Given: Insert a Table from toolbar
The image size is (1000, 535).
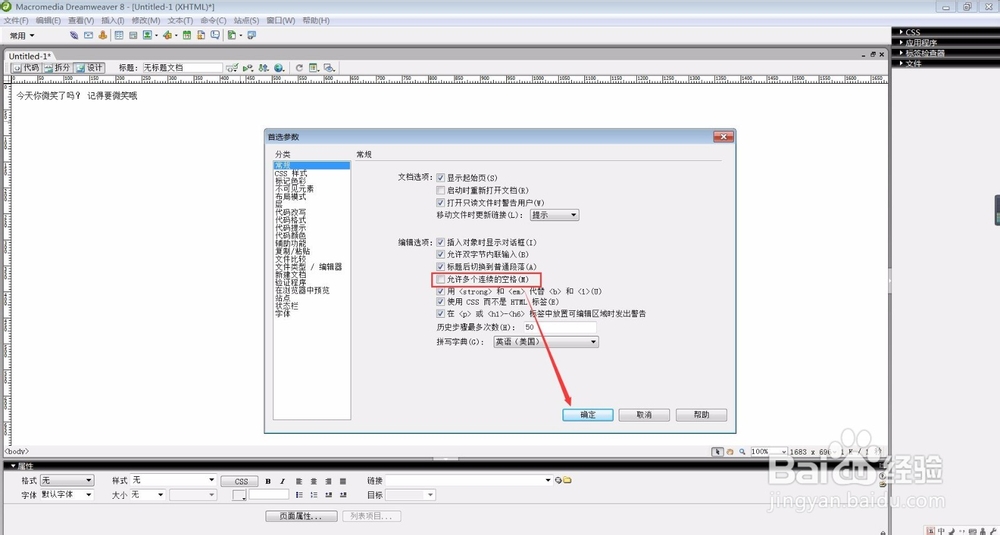Looking at the screenshot, I should [119, 35].
